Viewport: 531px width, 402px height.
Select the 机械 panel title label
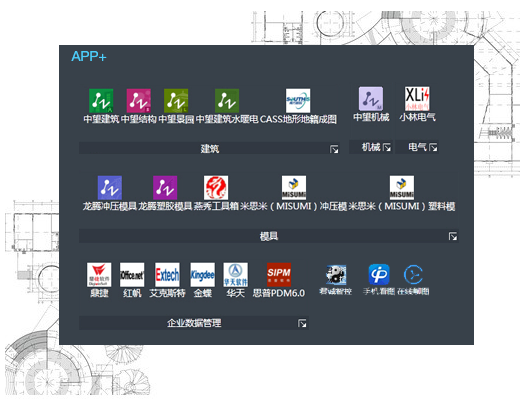click(x=371, y=147)
